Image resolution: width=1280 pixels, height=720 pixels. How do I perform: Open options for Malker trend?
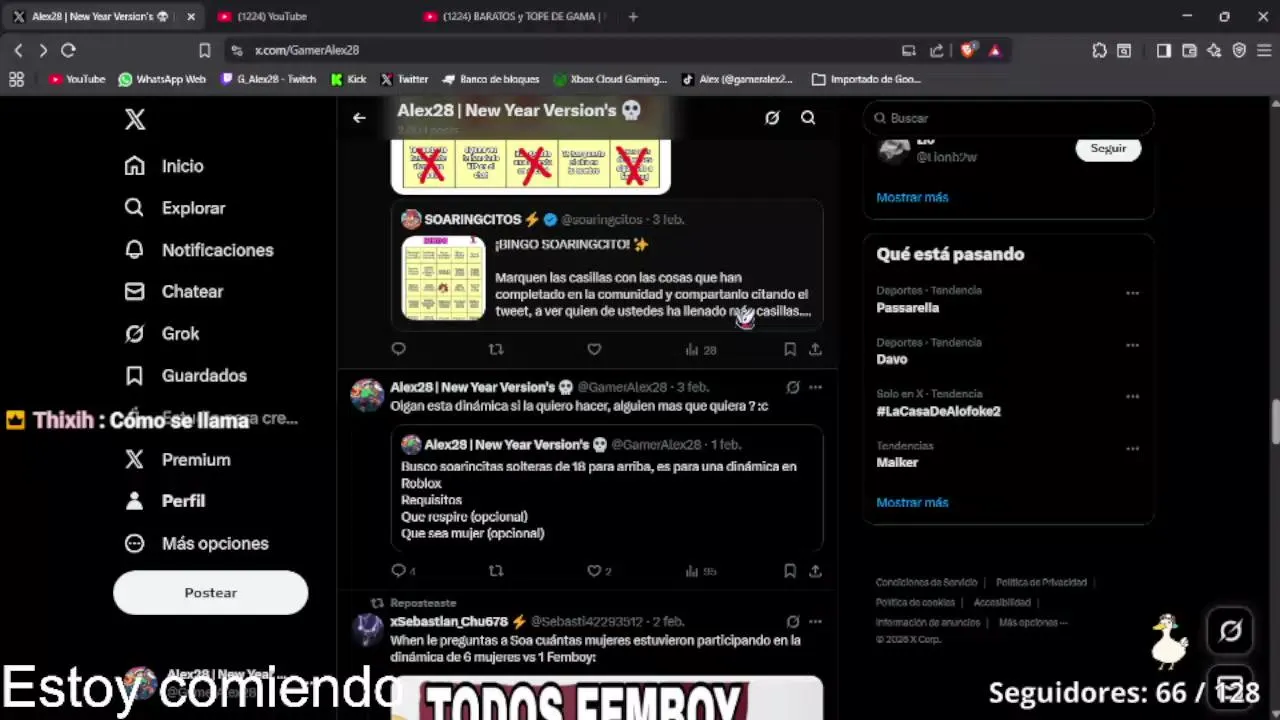click(1132, 448)
